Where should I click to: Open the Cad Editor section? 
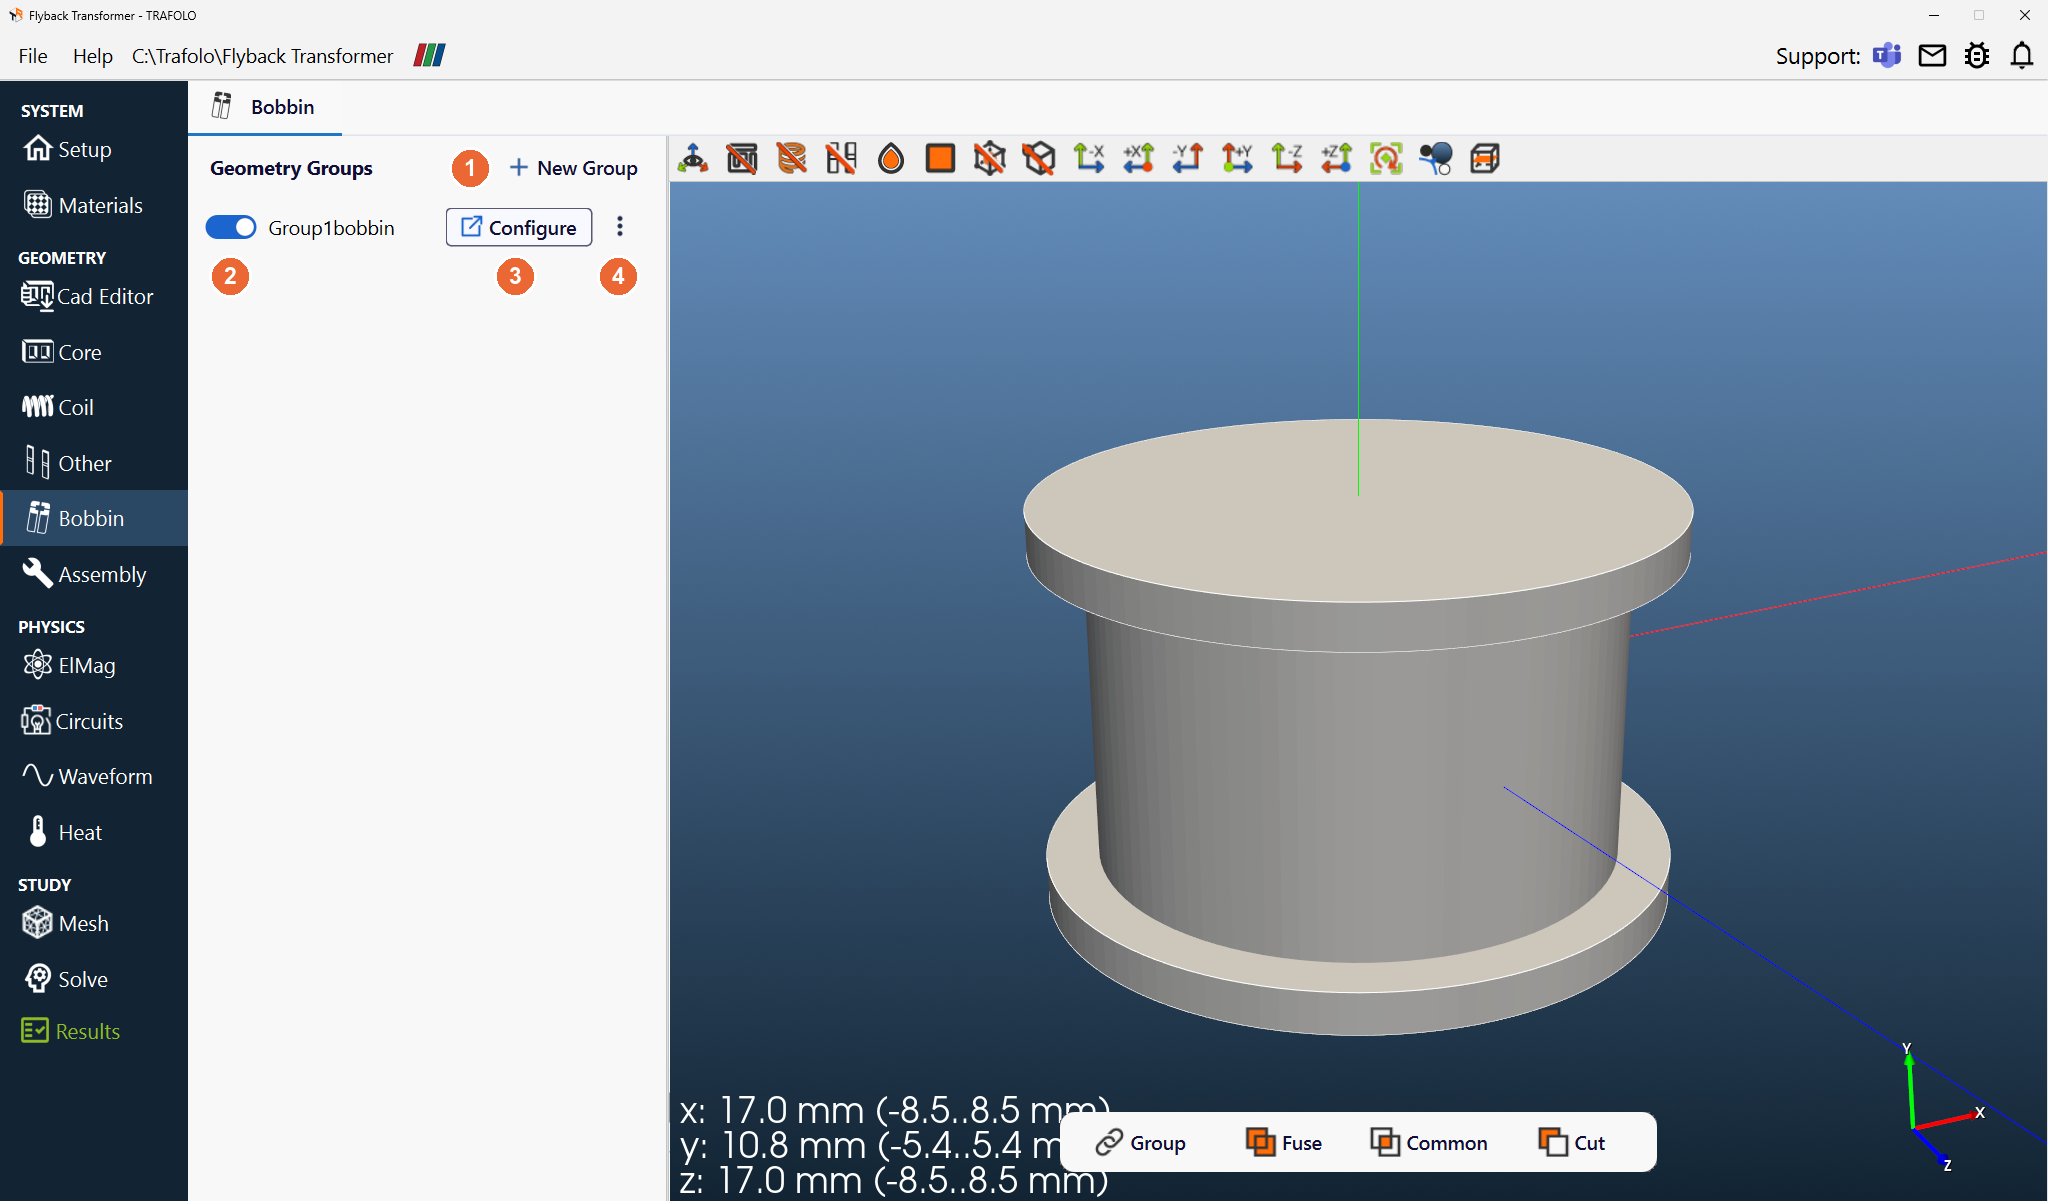tap(93, 296)
